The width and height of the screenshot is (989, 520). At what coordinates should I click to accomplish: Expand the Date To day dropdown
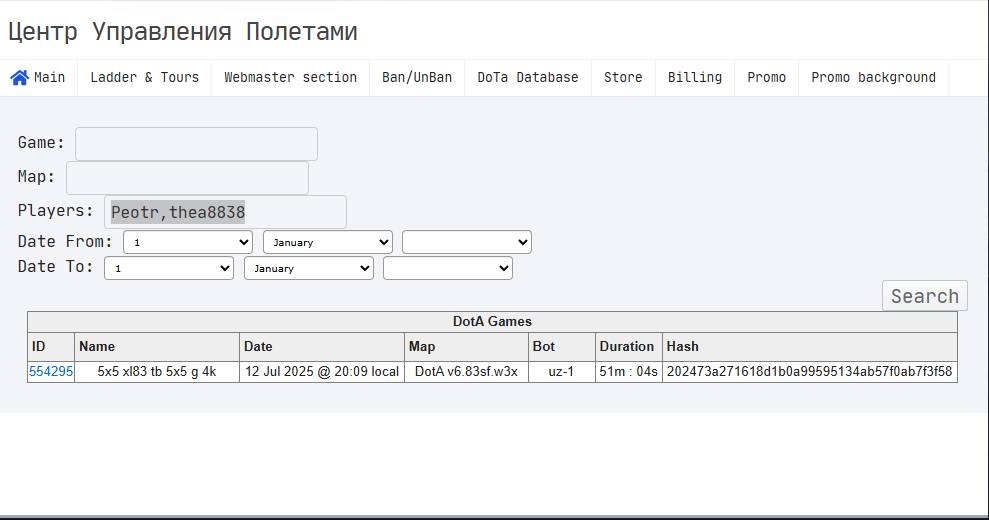pyautogui.click(x=169, y=268)
